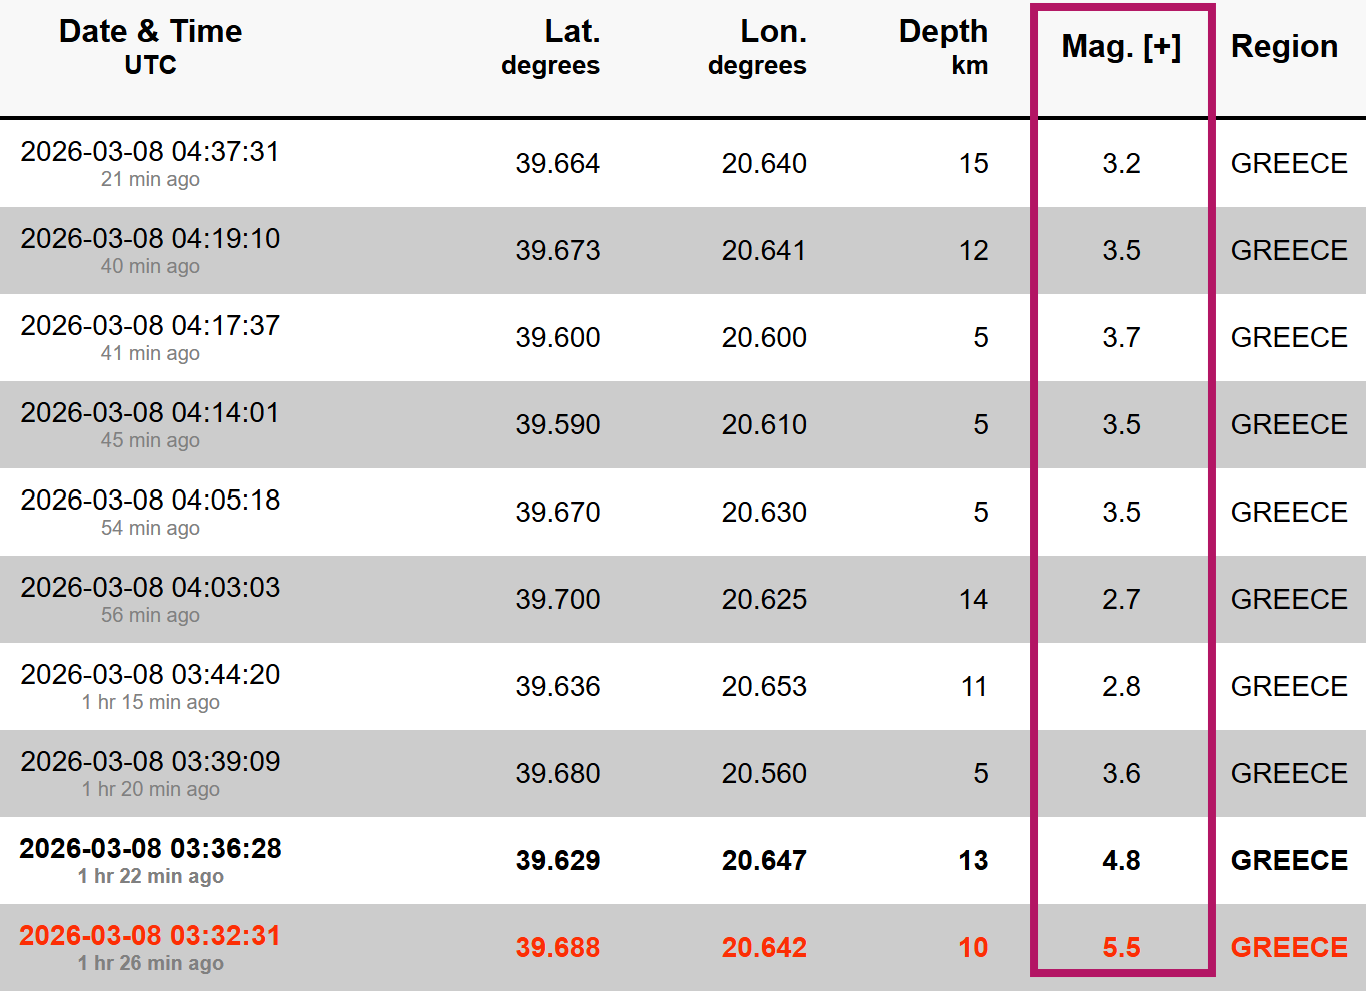Viewport: 1366px width, 992px height.
Task: Click the 04:14:01 event timestamp
Action: 150,413
